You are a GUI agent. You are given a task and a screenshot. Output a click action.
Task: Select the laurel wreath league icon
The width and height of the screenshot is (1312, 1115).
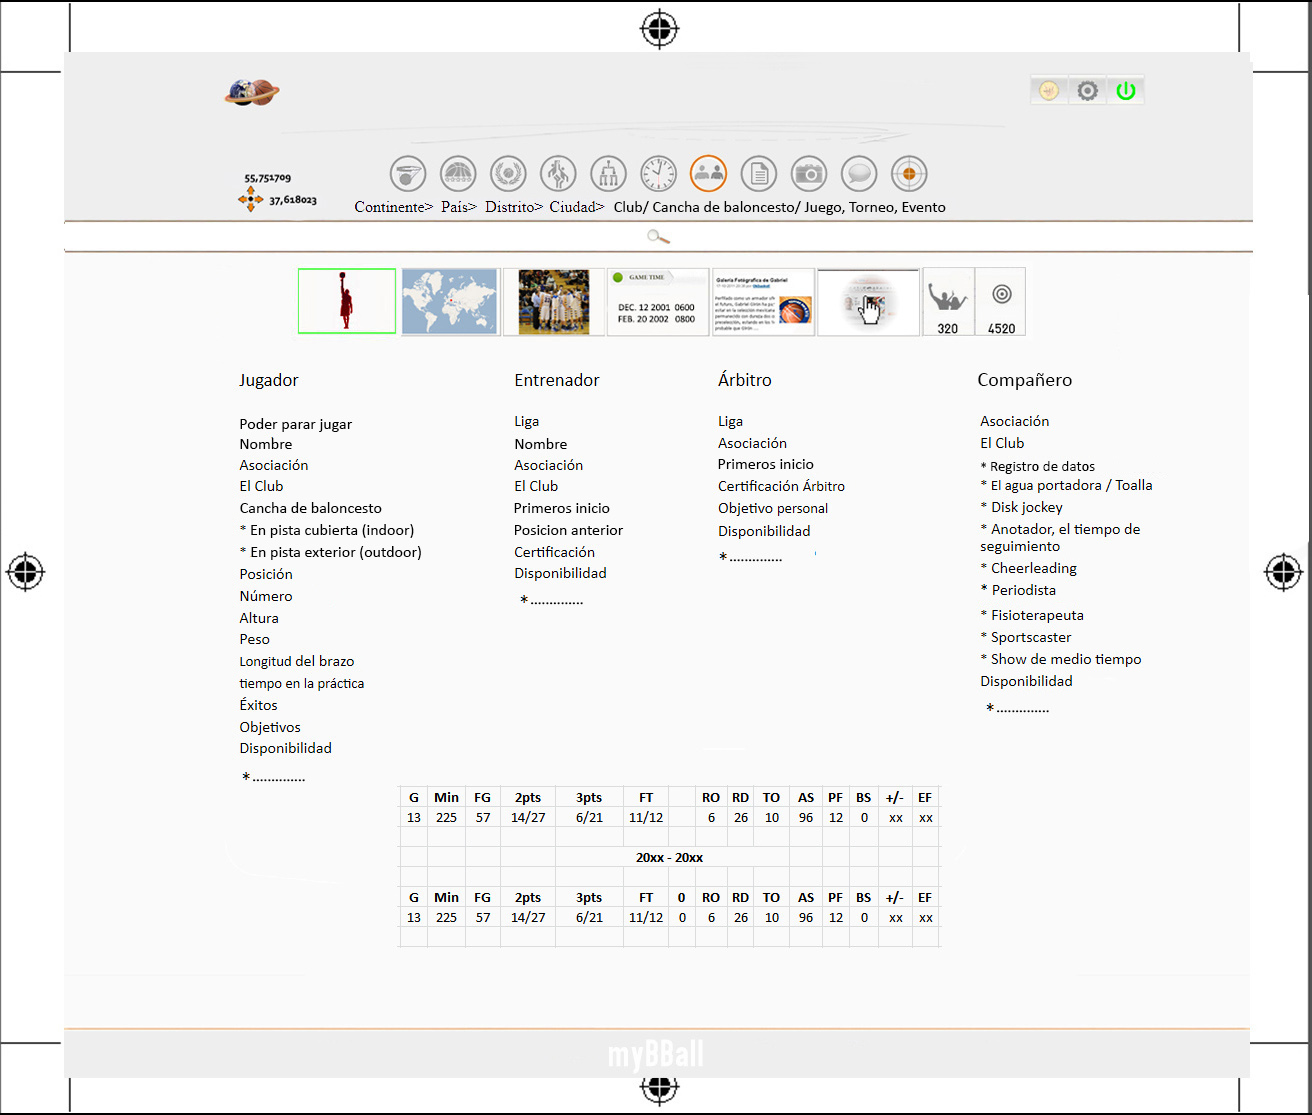pyautogui.click(x=508, y=174)
